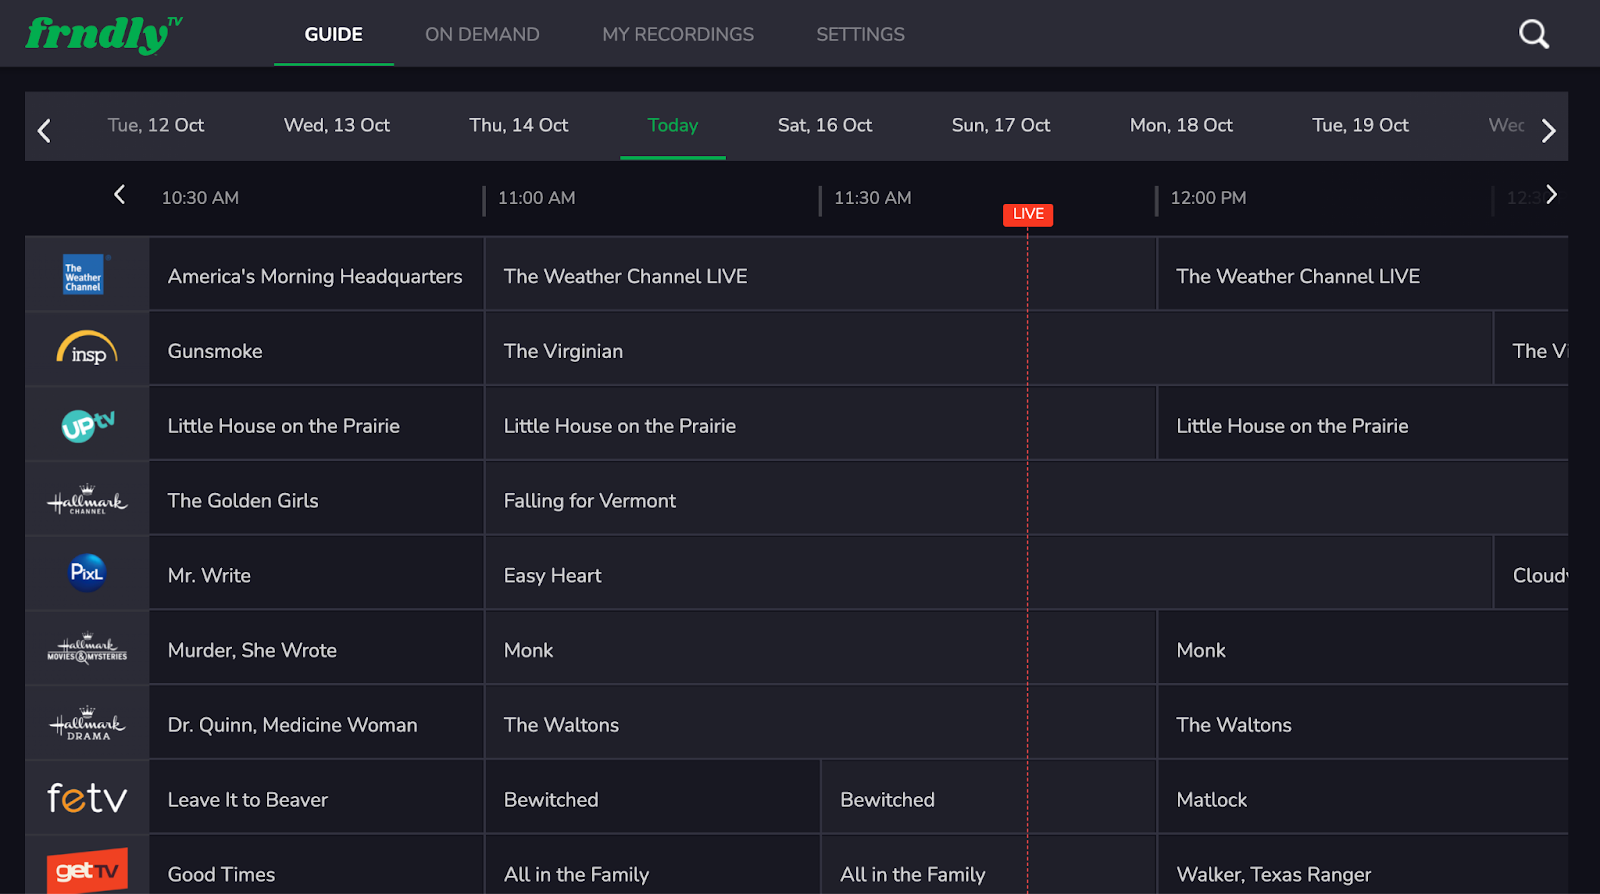The height and width of the screenshot is (894, 1600).
Task: Open The Weather Channel LIVE at 12:00 PM
Action: point(1363,275)
